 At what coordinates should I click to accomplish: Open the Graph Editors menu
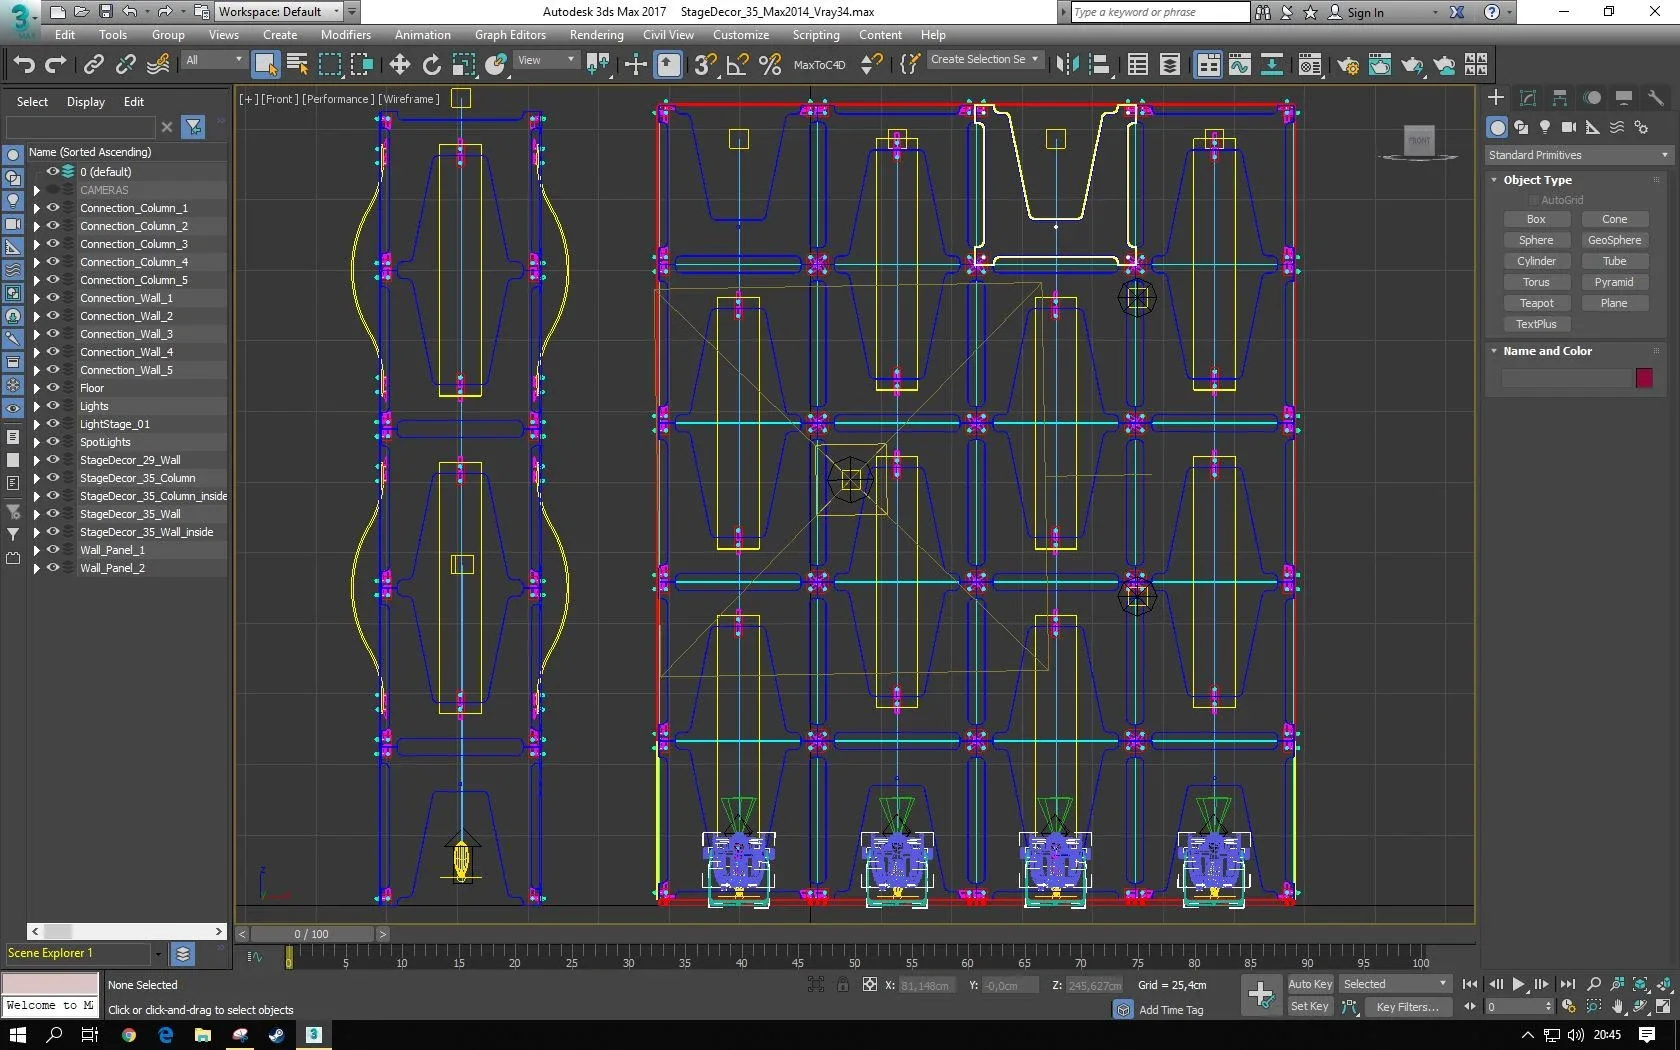click(x=510, y=35)
